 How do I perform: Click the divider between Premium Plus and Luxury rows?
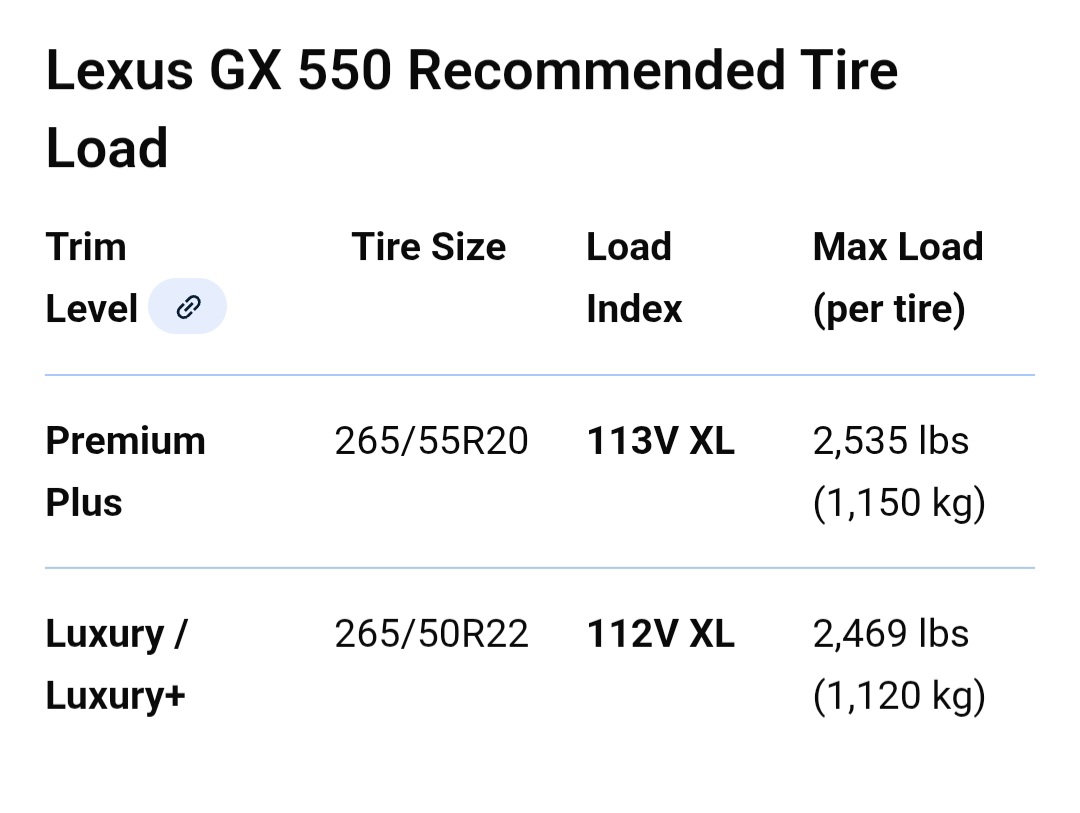click(540, 568)
